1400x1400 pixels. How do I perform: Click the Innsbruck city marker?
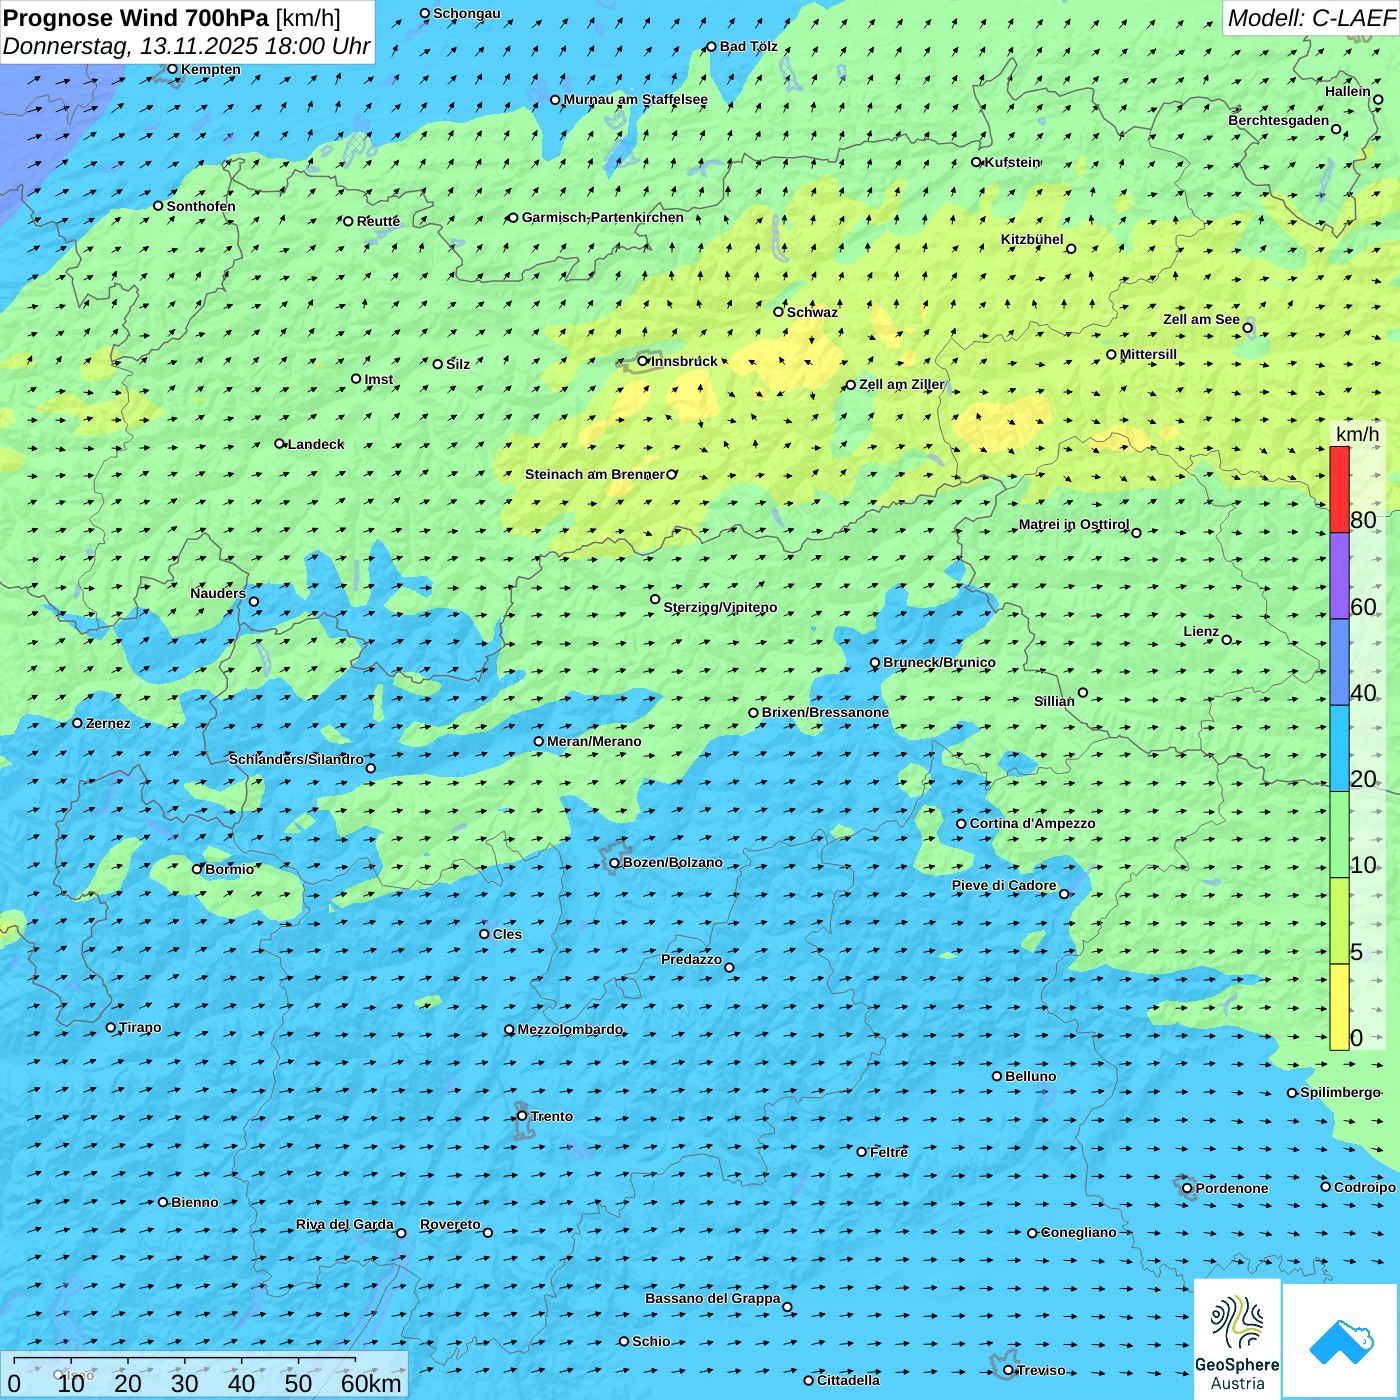coord(643,361)
